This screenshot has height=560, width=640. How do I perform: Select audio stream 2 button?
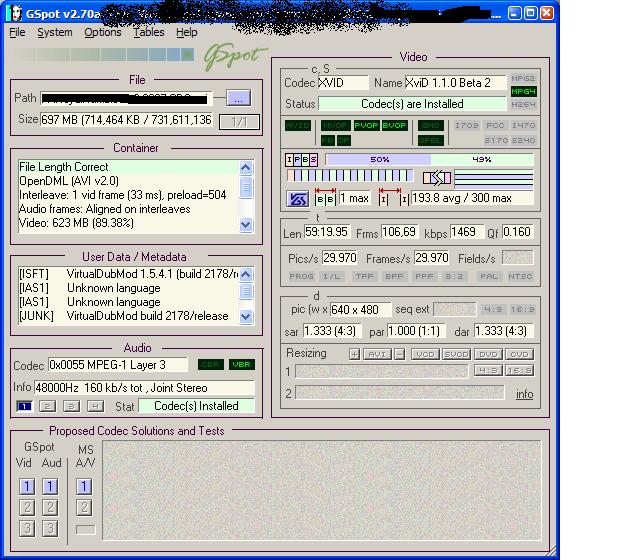pyautogui.click(x=48, y=406)
